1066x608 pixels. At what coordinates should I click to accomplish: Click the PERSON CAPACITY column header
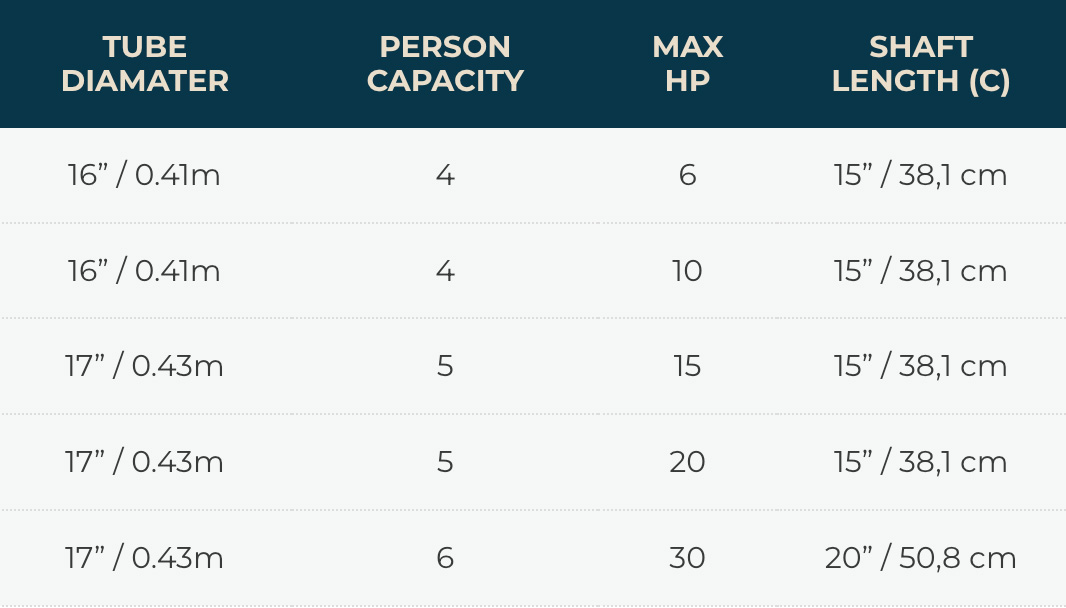click(x=445, y=64)
